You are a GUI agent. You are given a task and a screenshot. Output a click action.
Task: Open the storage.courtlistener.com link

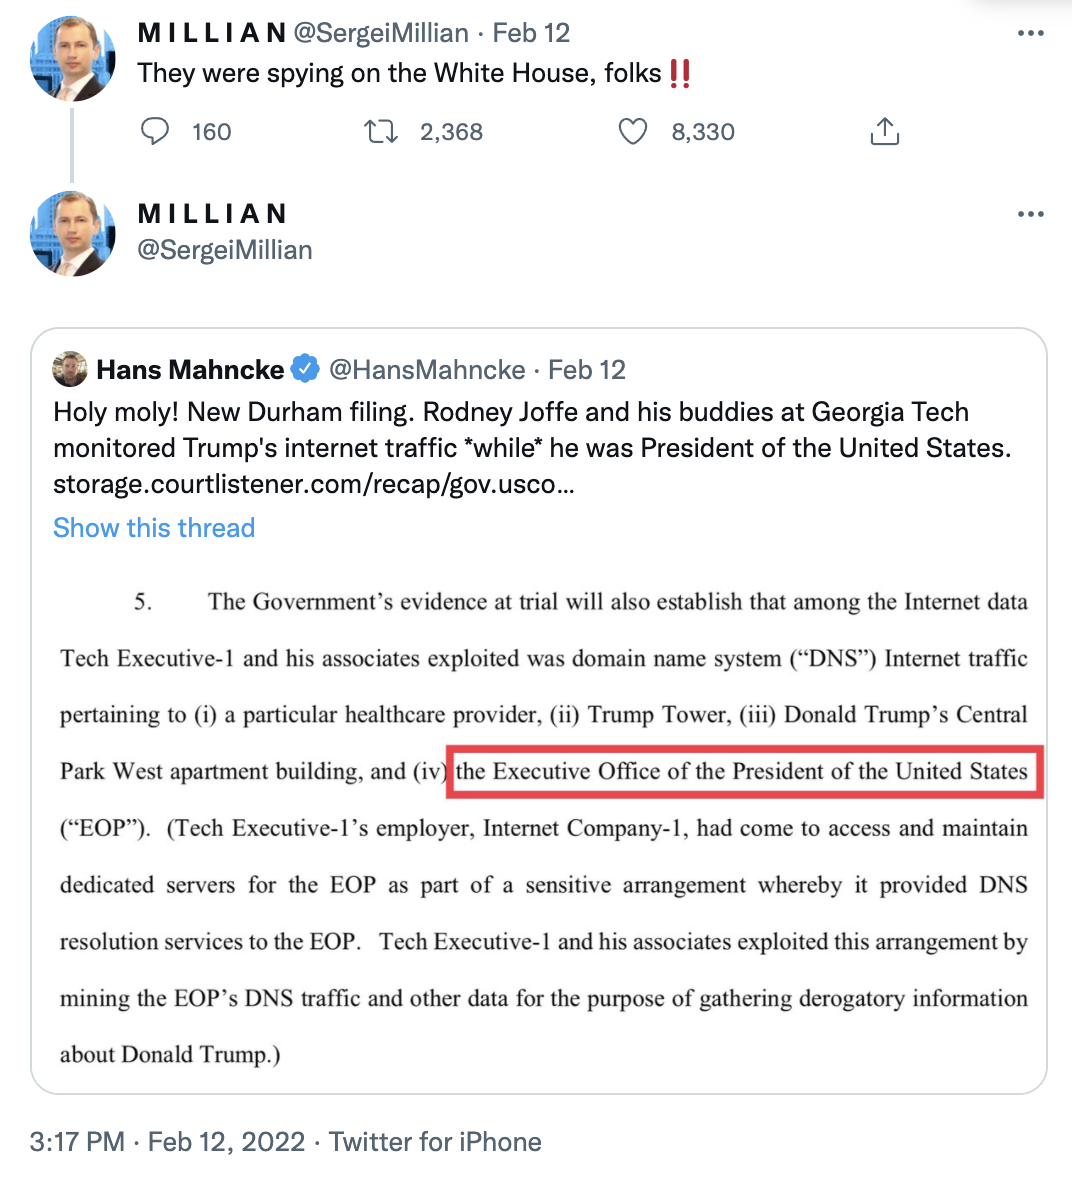tap(314, 484)
